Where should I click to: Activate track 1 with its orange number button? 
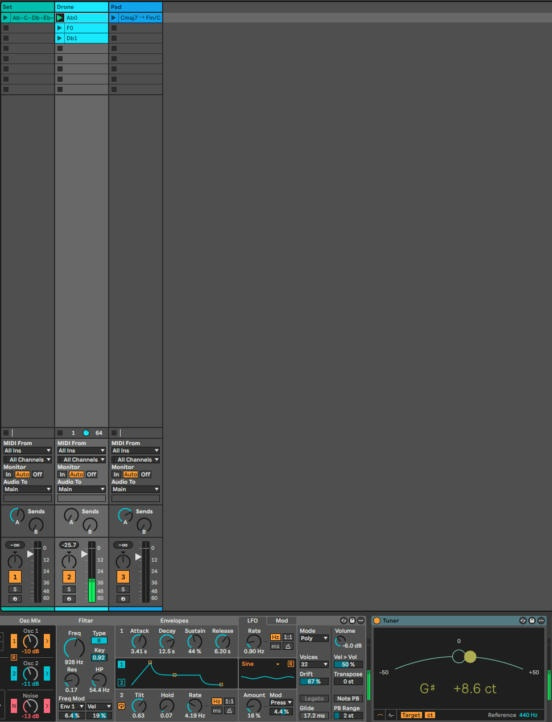coord(15,577)
